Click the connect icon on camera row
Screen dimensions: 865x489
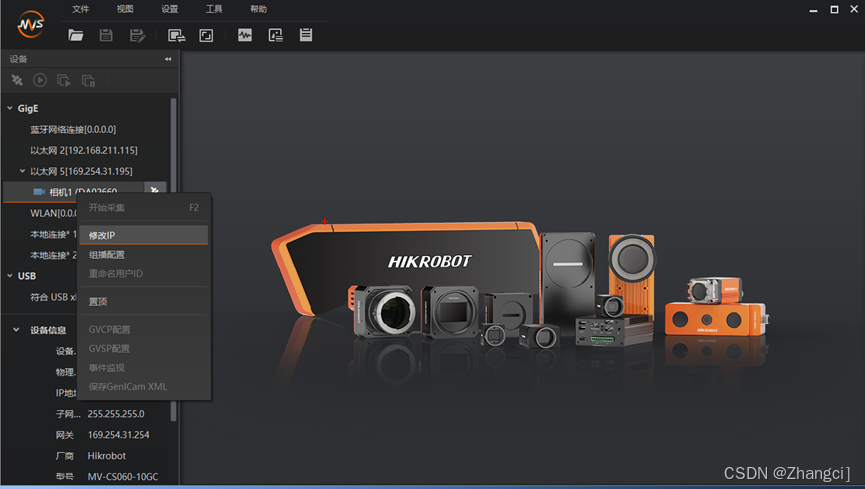[155, 189]
